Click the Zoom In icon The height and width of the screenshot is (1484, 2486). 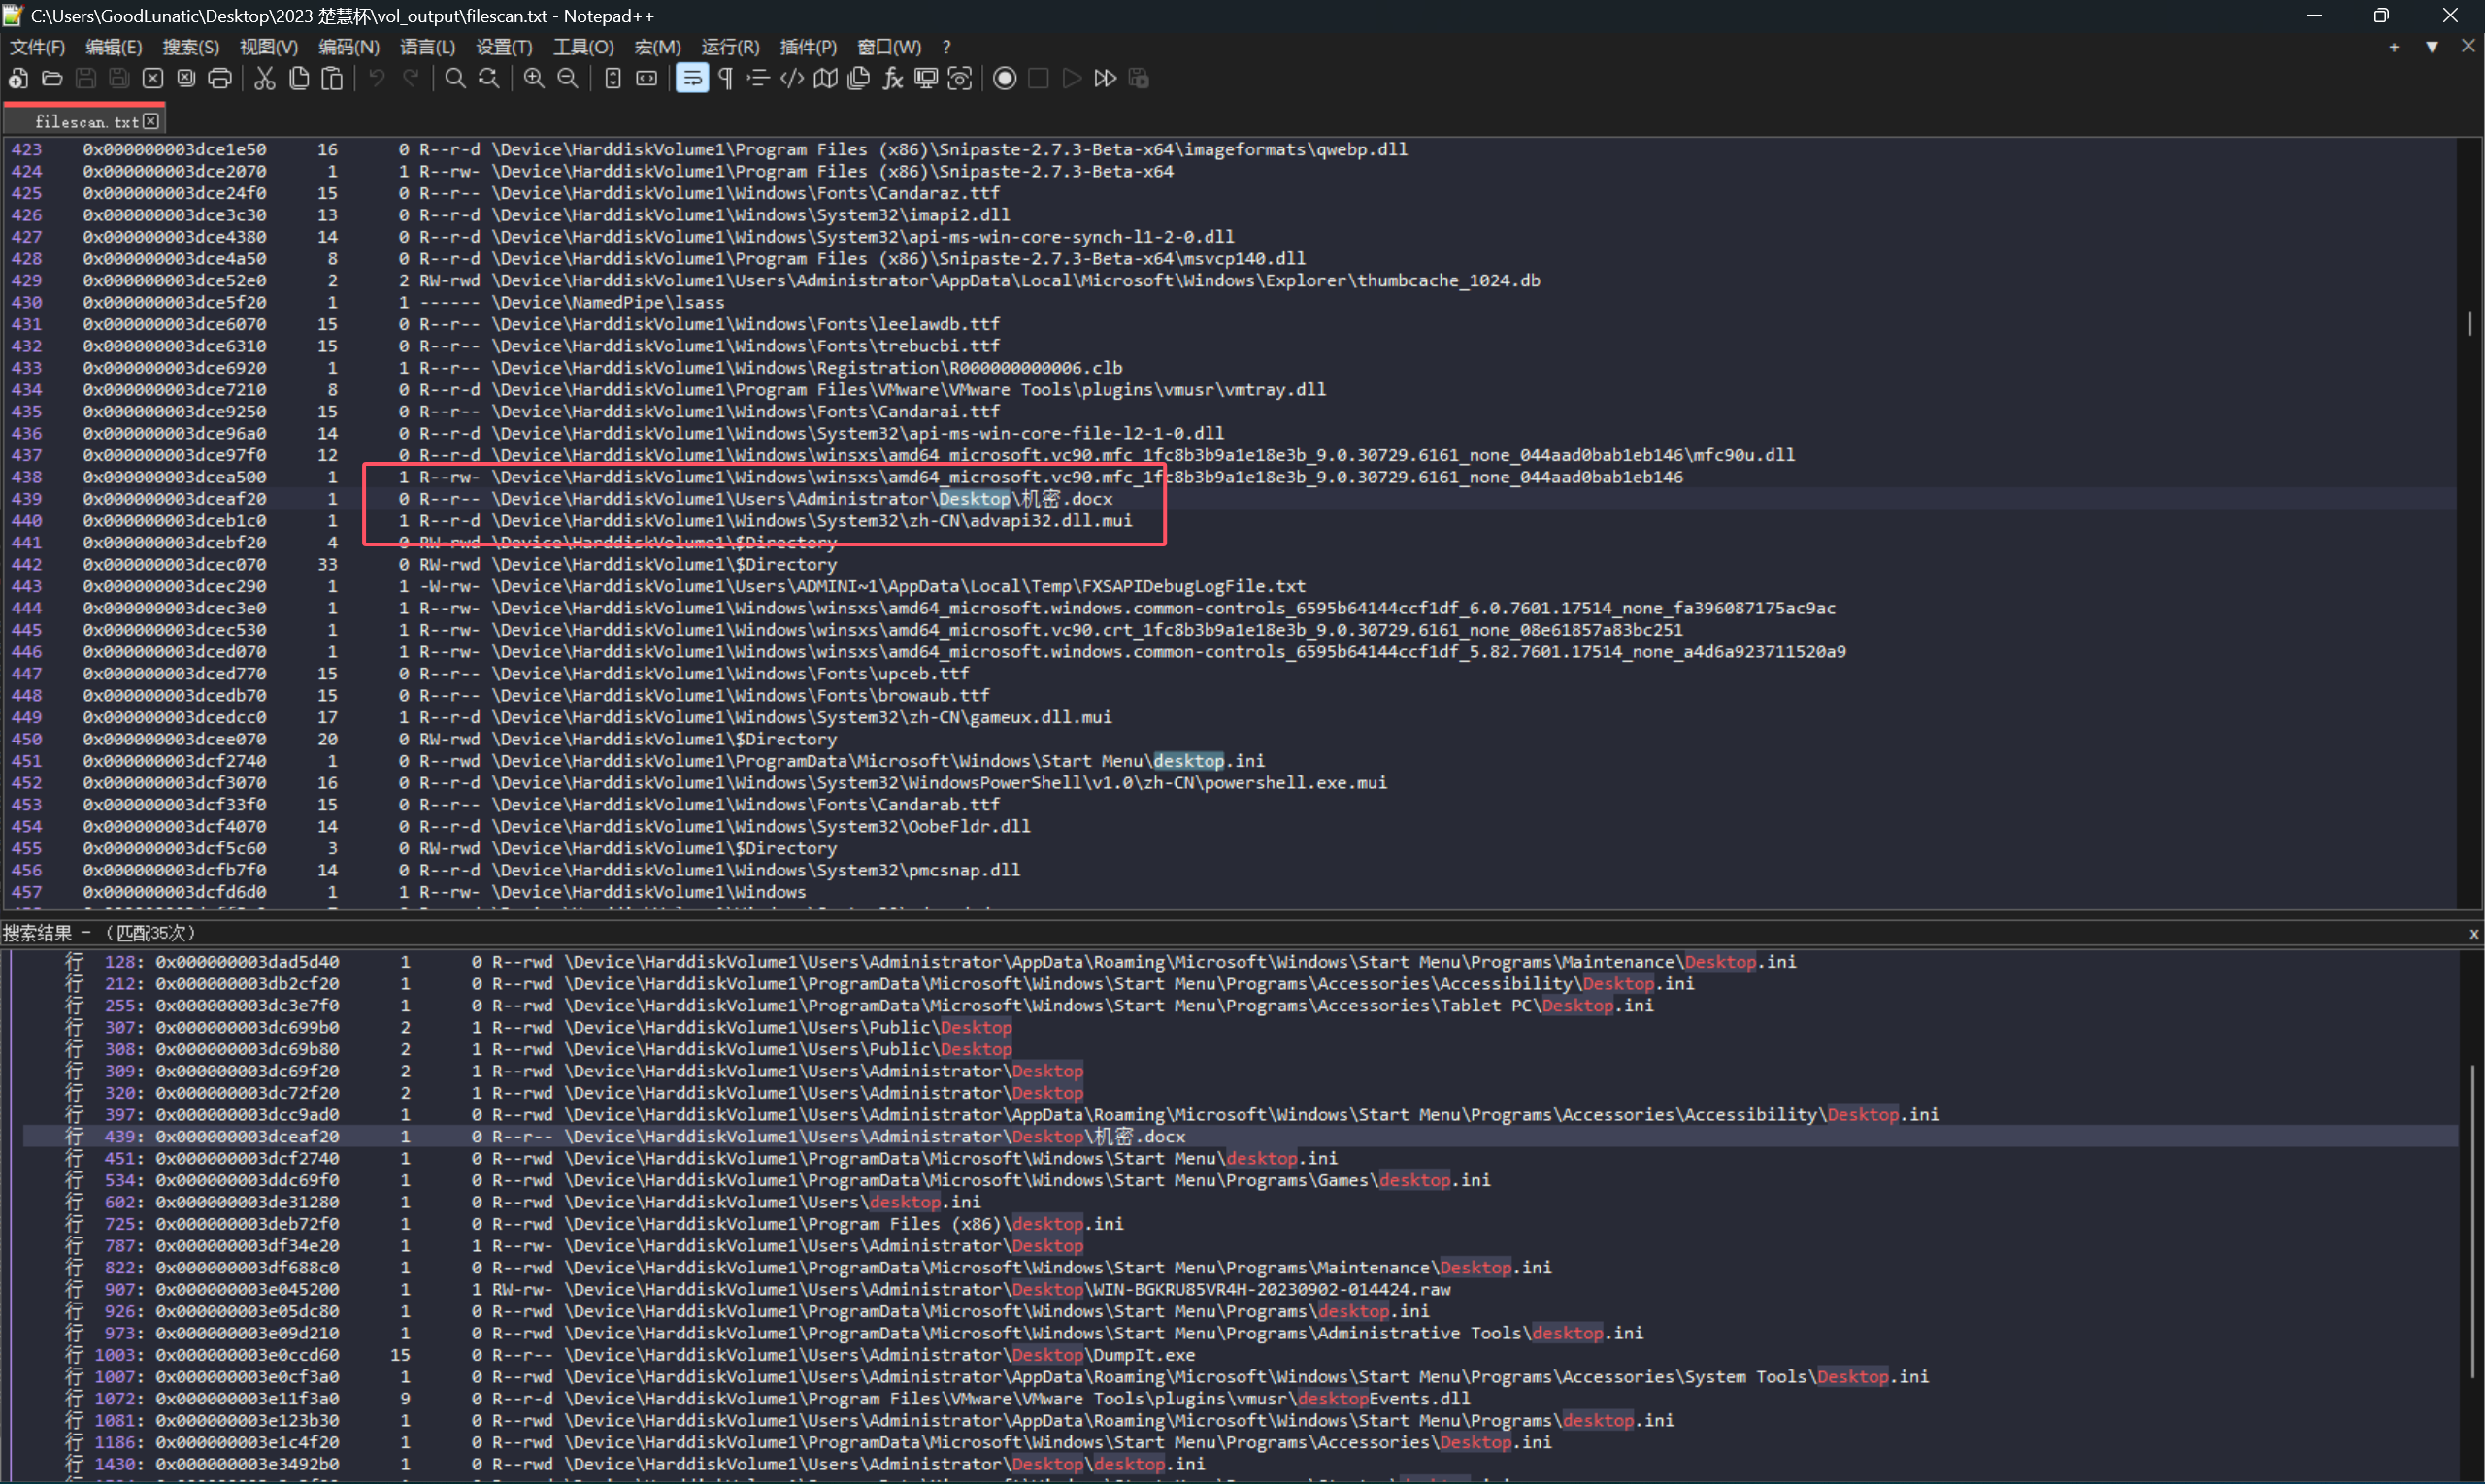[534, 78]
